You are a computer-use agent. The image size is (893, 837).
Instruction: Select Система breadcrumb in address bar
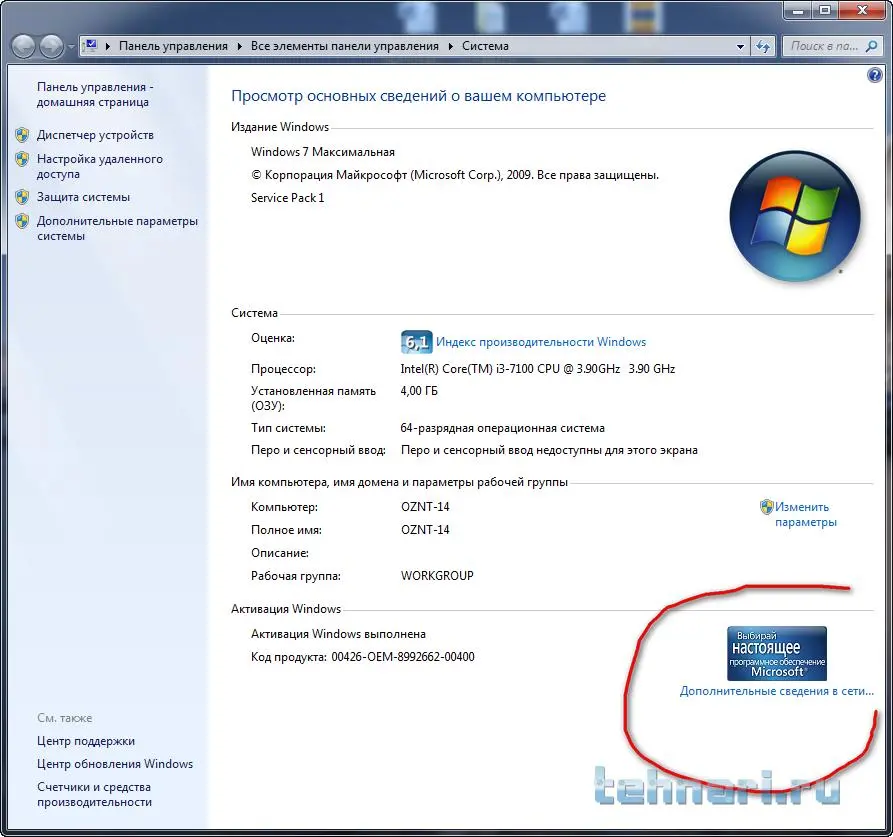pyautogui.click(x=485, y=46)
